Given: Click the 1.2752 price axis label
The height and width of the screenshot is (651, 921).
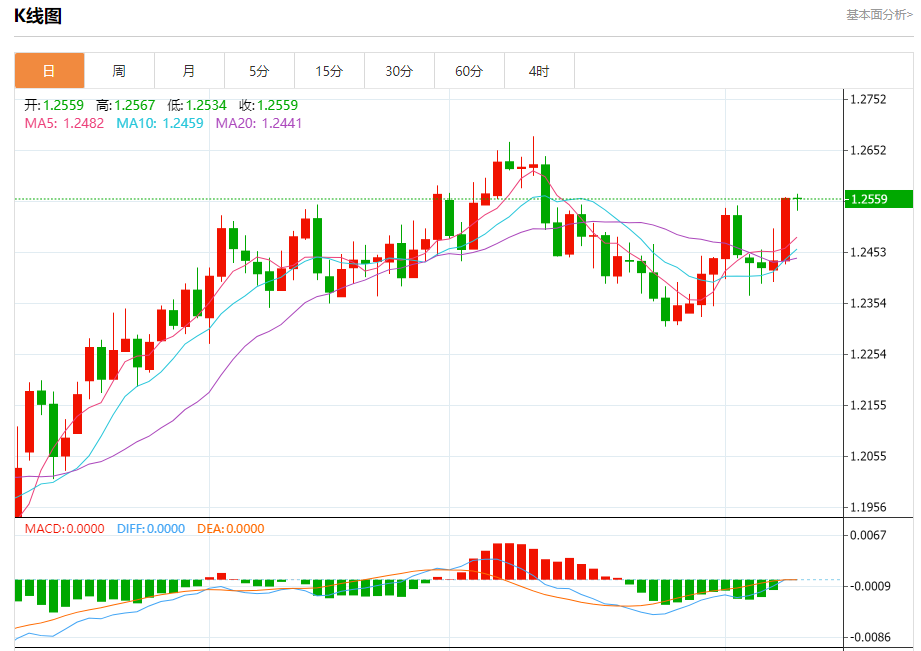Looking at the screenshot, I should (868, 99).
